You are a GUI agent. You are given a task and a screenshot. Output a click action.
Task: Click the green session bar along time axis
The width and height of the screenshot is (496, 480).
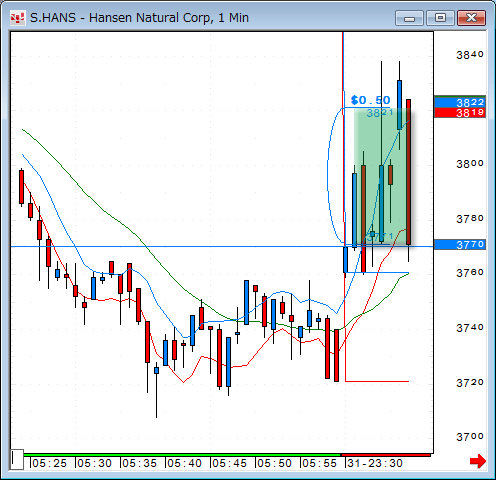182,455
